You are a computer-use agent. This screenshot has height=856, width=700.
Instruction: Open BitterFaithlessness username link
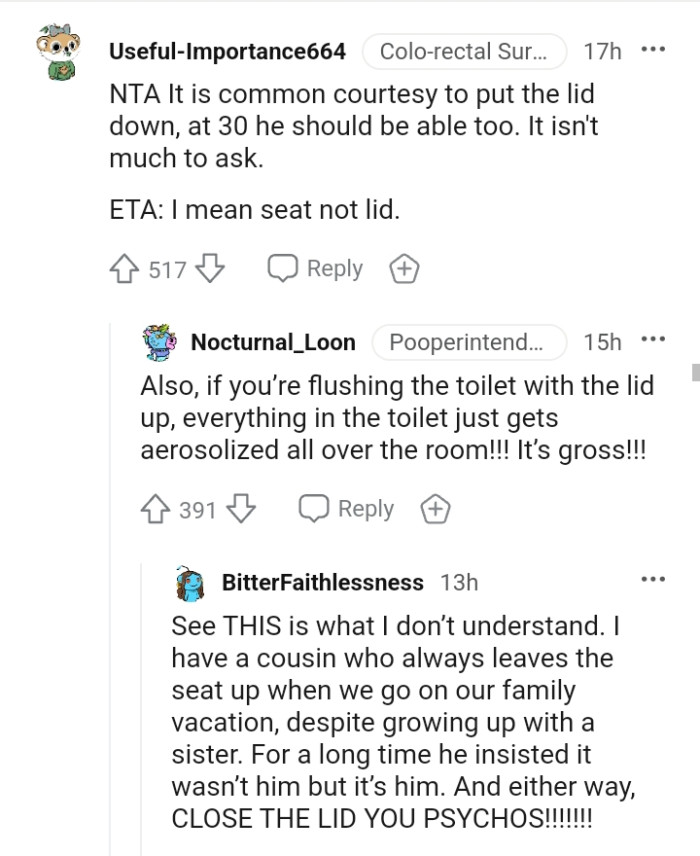point(322,582)
